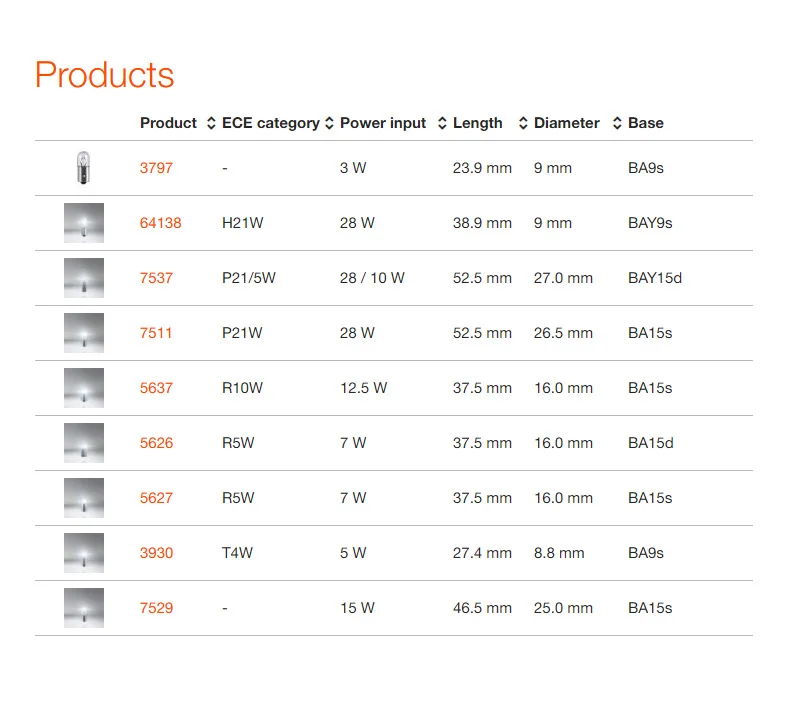Select the 26.5 mm diameter cell
Viewport: 790px width, 718px height.
point(563,333)
